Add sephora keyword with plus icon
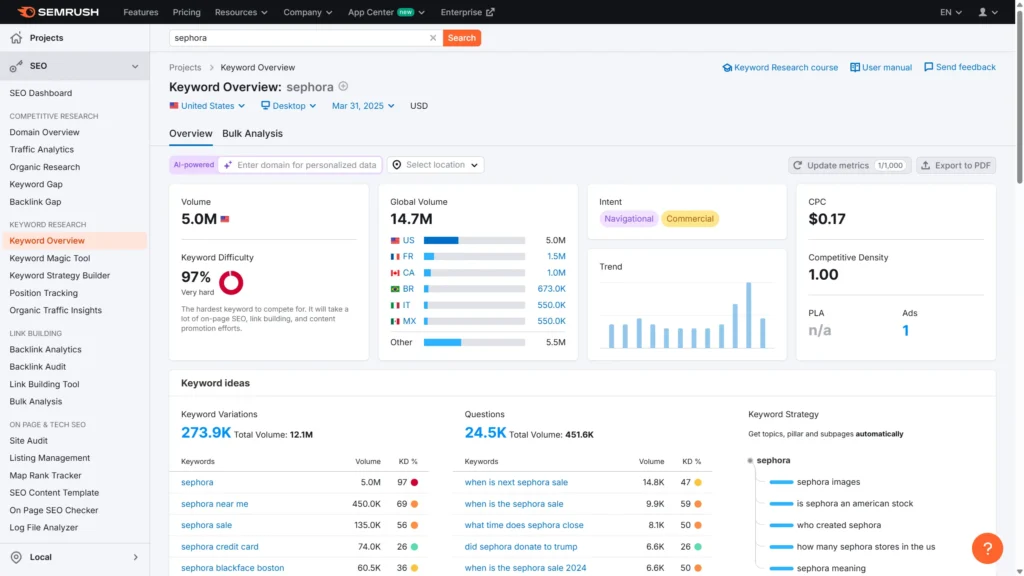The height and width of the screenshot is (576, 1024). point(344,86)
